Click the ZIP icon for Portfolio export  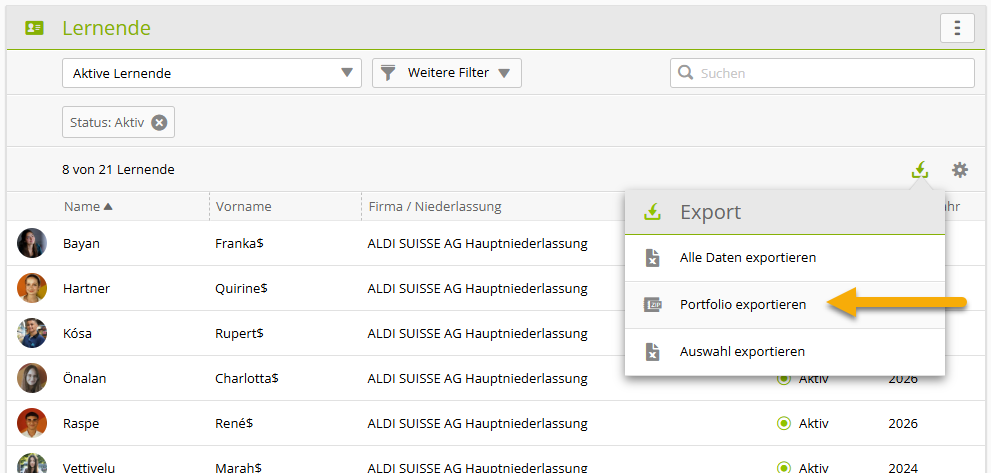click(x=652, y=305)
